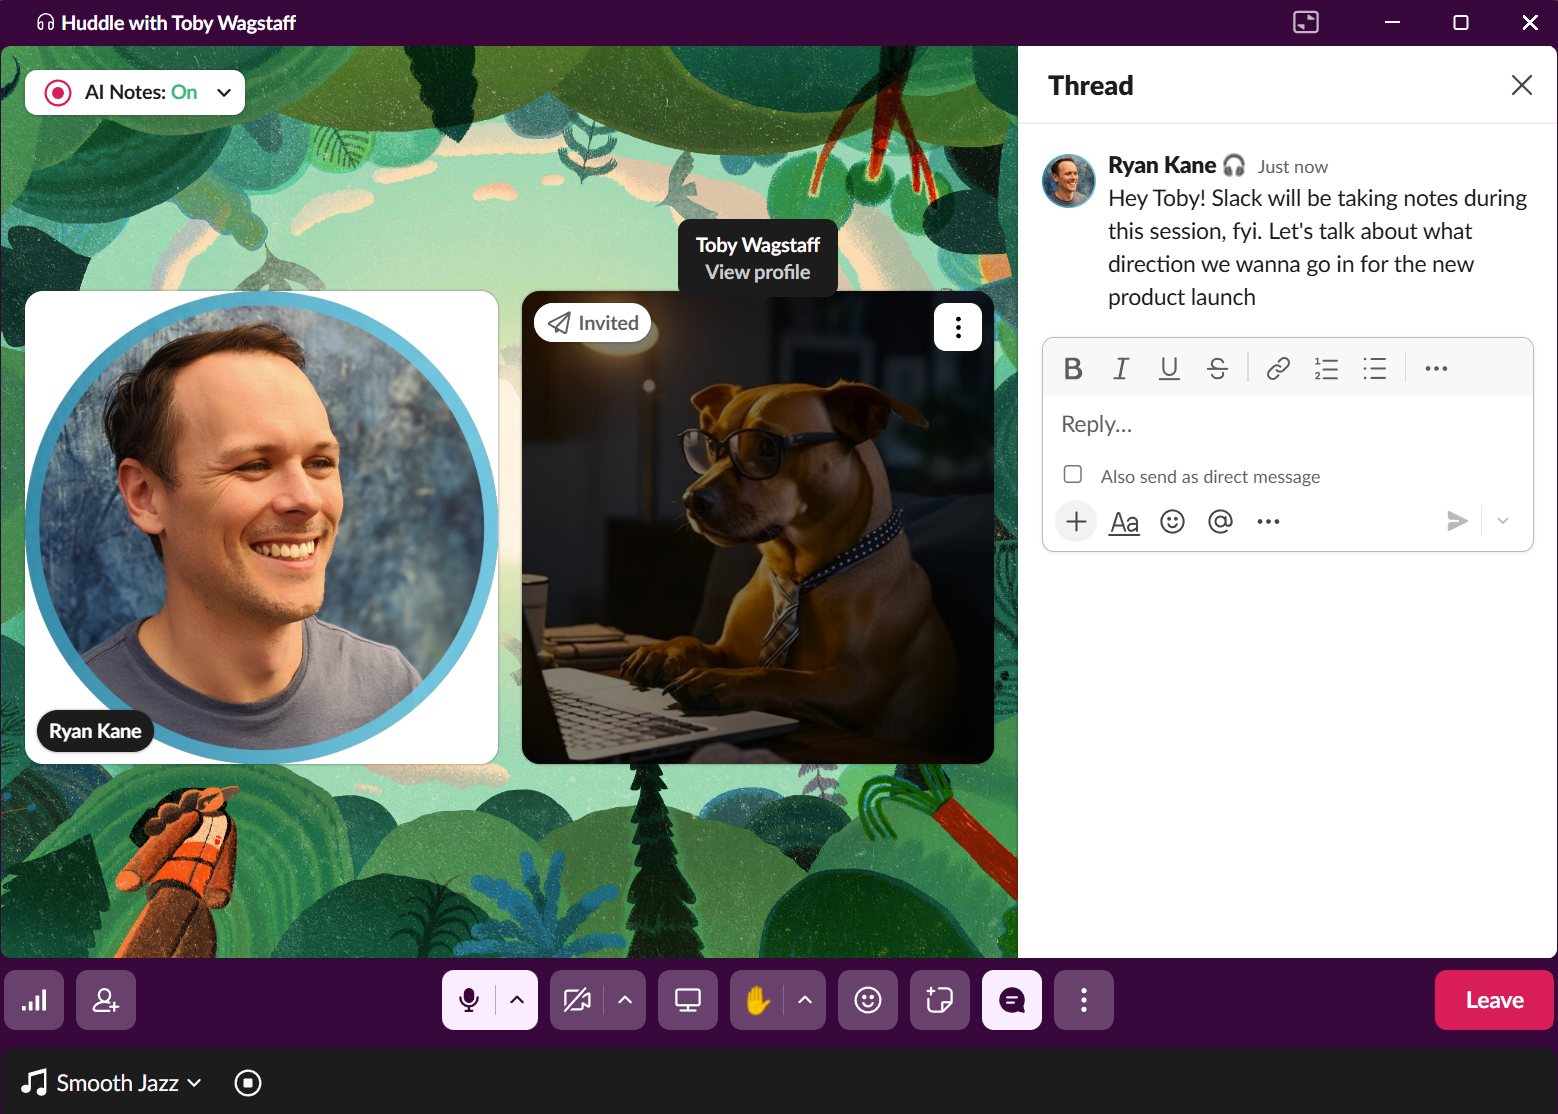Start a bulleted list

1375,369
